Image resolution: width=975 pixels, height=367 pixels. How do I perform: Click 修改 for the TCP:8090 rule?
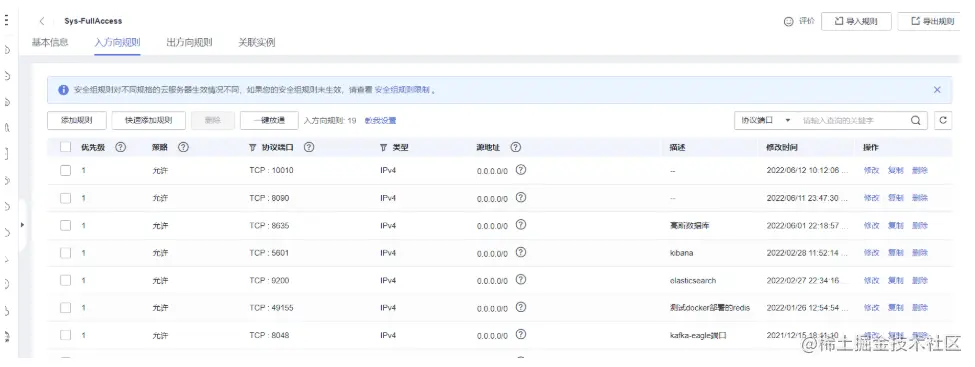point(871,198)
